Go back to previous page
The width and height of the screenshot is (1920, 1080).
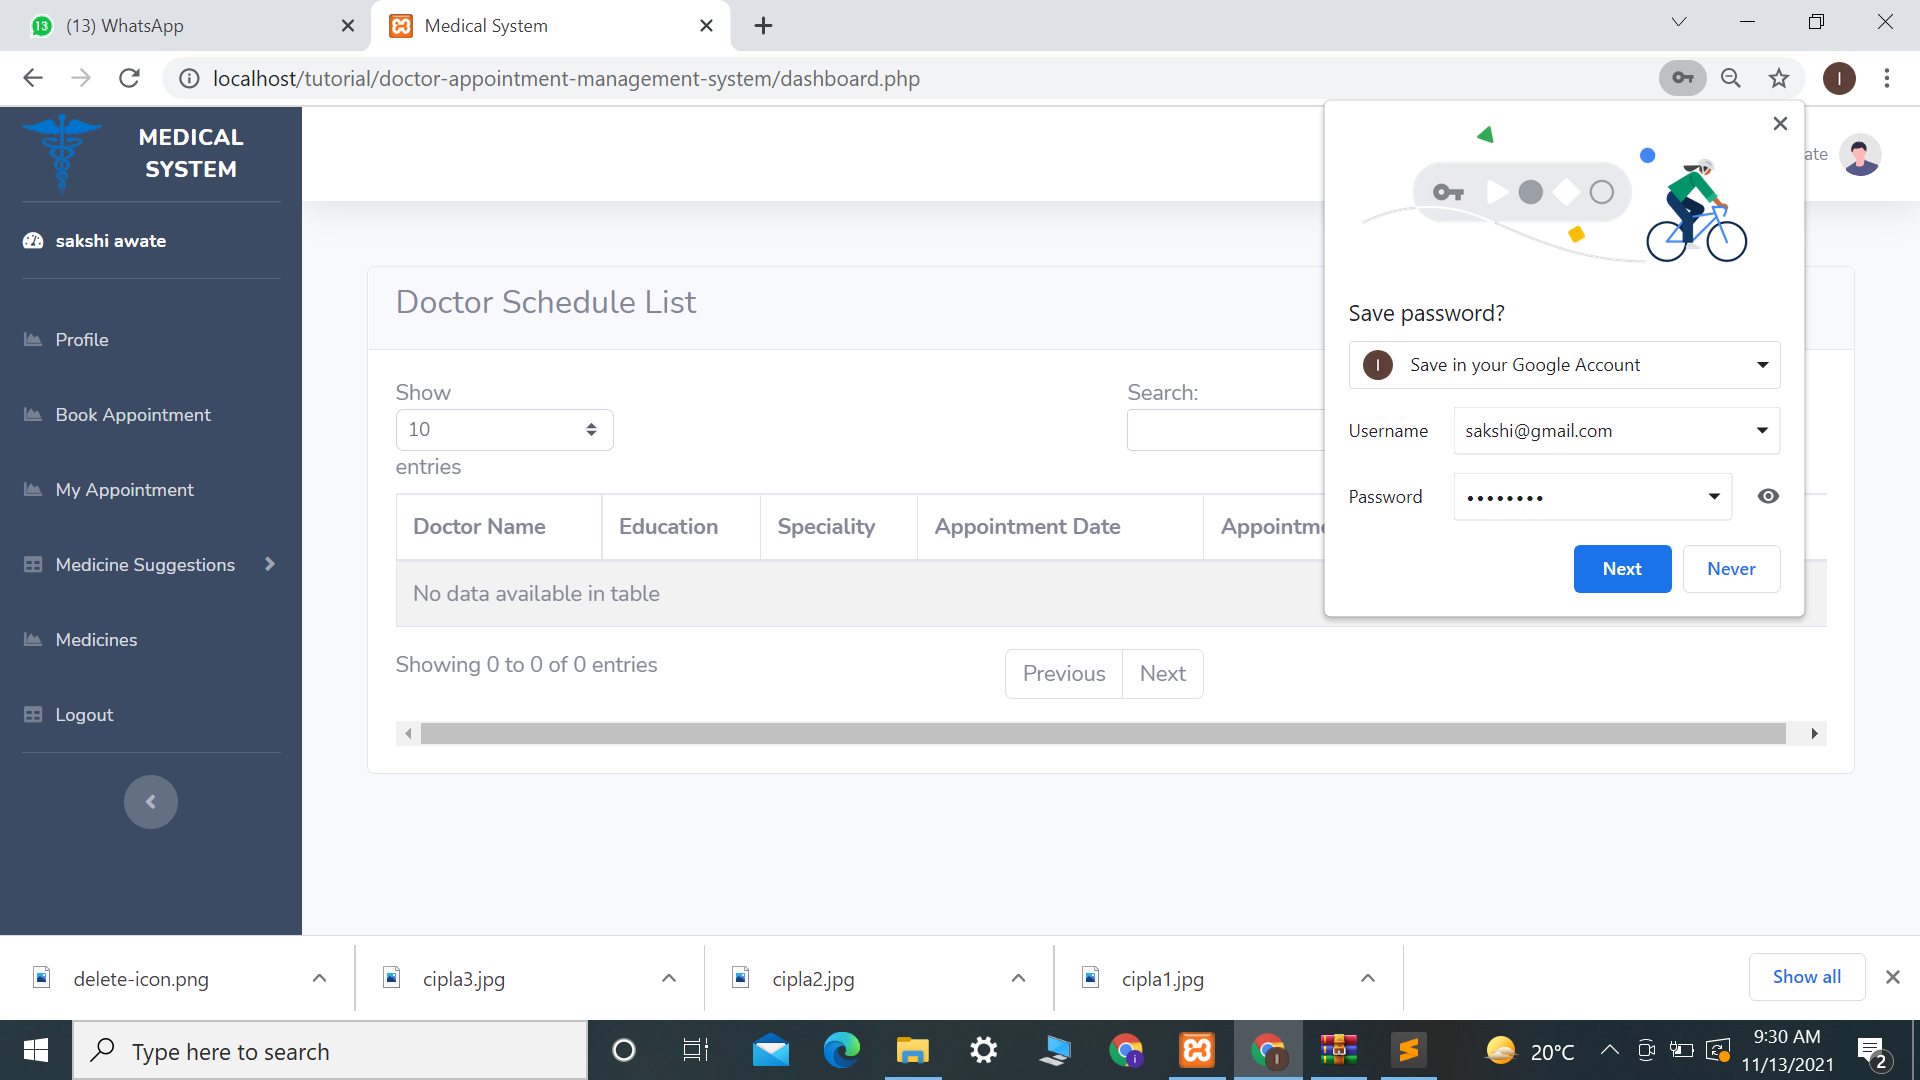click(x=33, y=78)
